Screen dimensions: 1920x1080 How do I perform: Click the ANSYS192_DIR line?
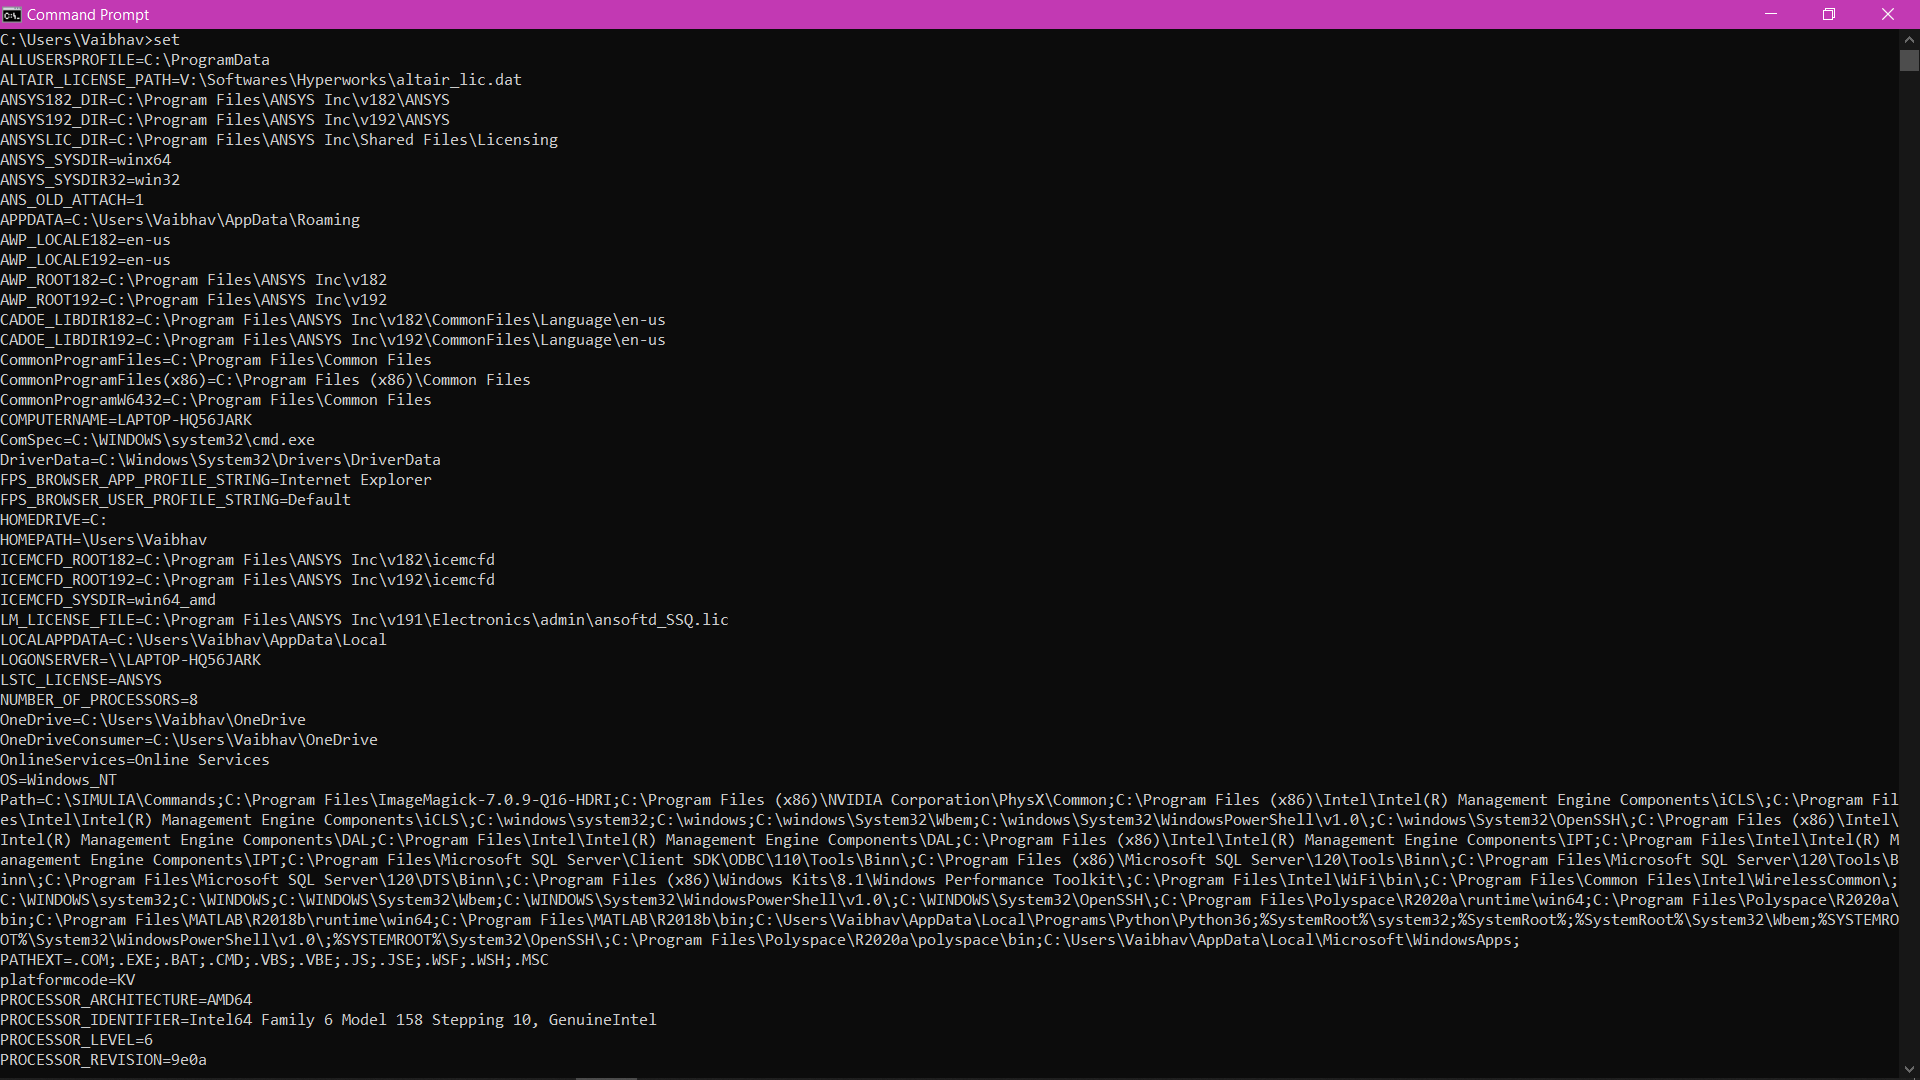point(225,120)
